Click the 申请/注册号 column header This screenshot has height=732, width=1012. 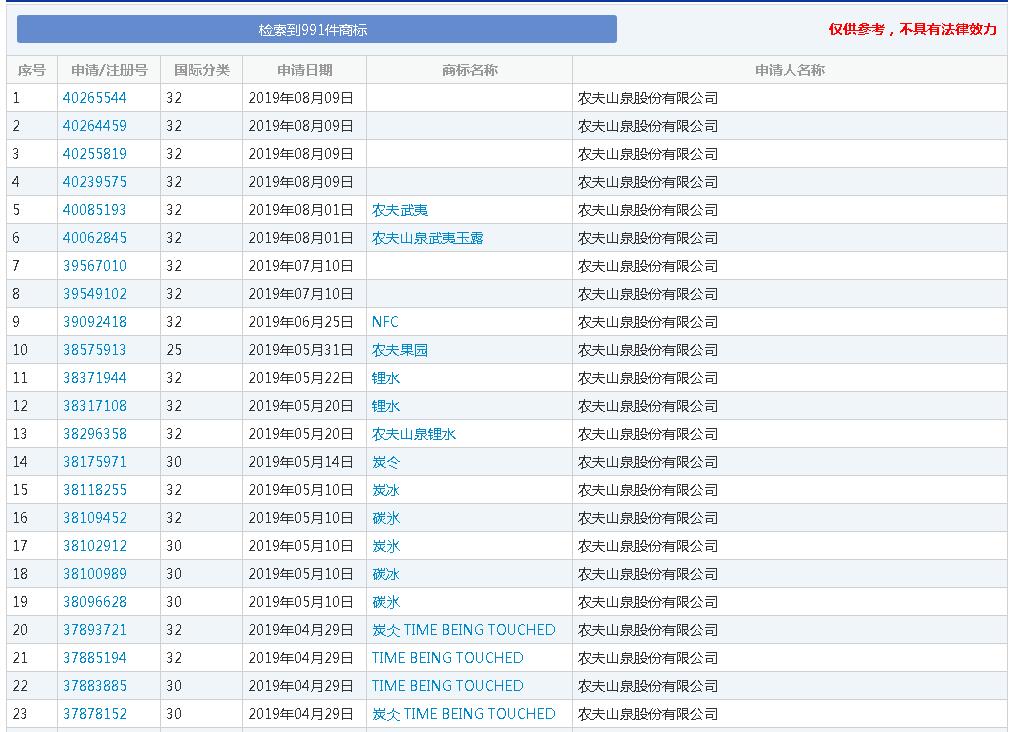click(x=109, y=70)
